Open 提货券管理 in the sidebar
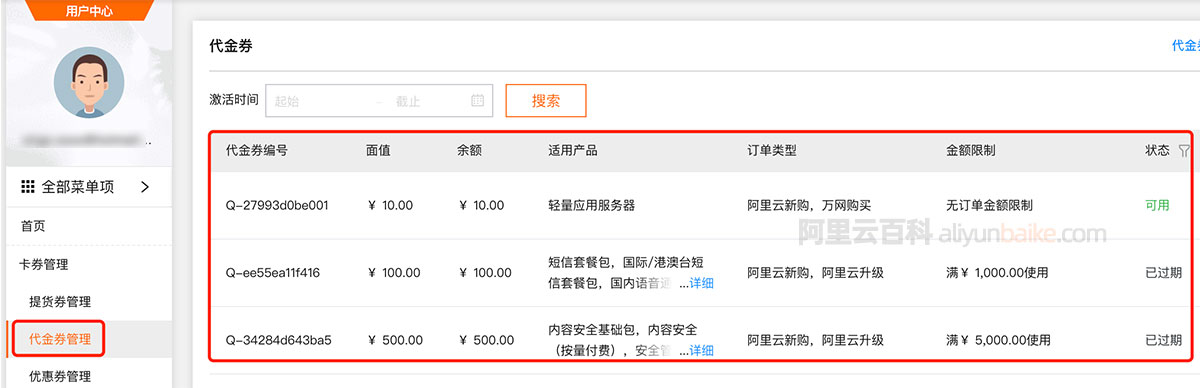Image resolution: width=1200 pixels, height=388 pixels. coord(60,301)
